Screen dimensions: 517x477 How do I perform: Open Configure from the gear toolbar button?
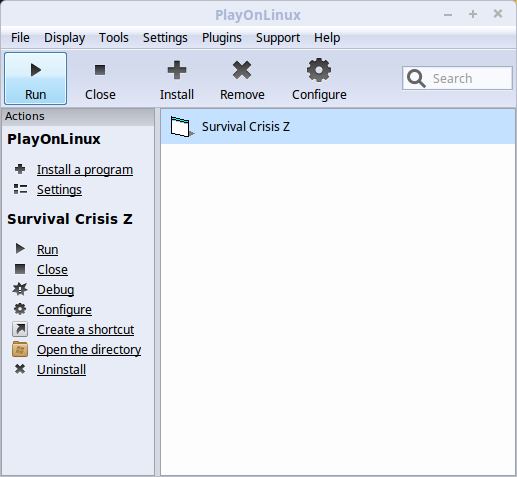pyautogui.click(x=319, y=79)
